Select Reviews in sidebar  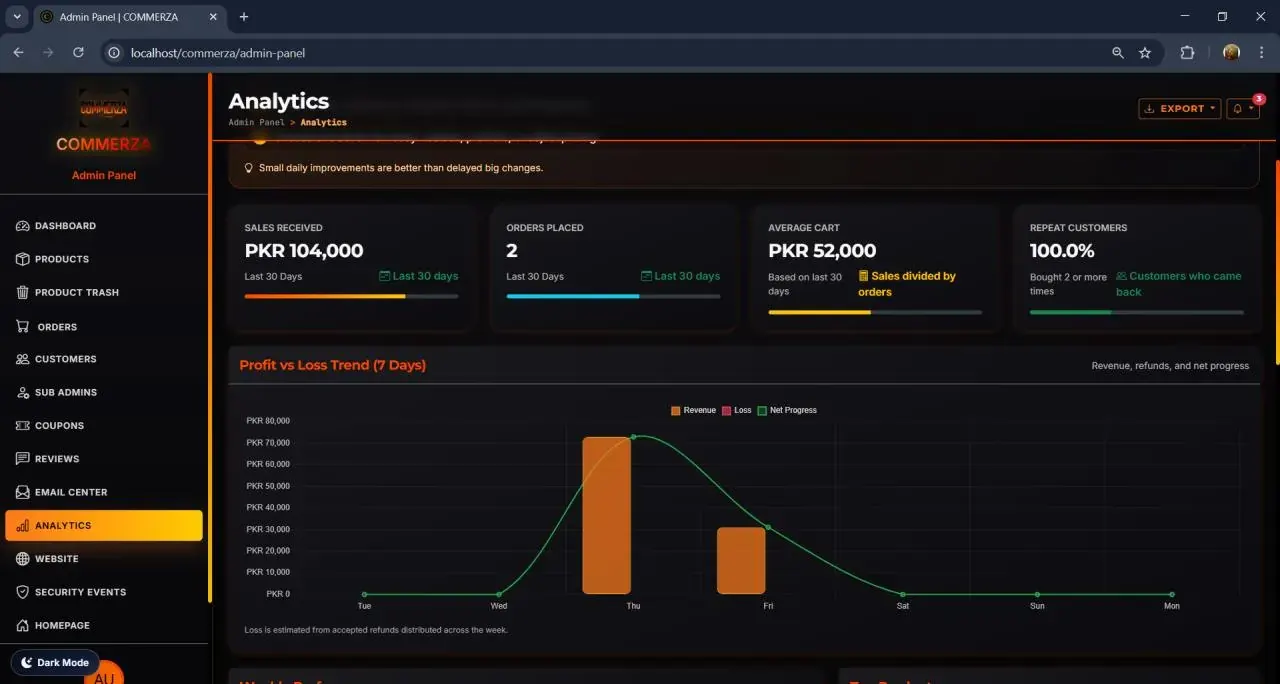pyautogui.click(x=104, y=459)
